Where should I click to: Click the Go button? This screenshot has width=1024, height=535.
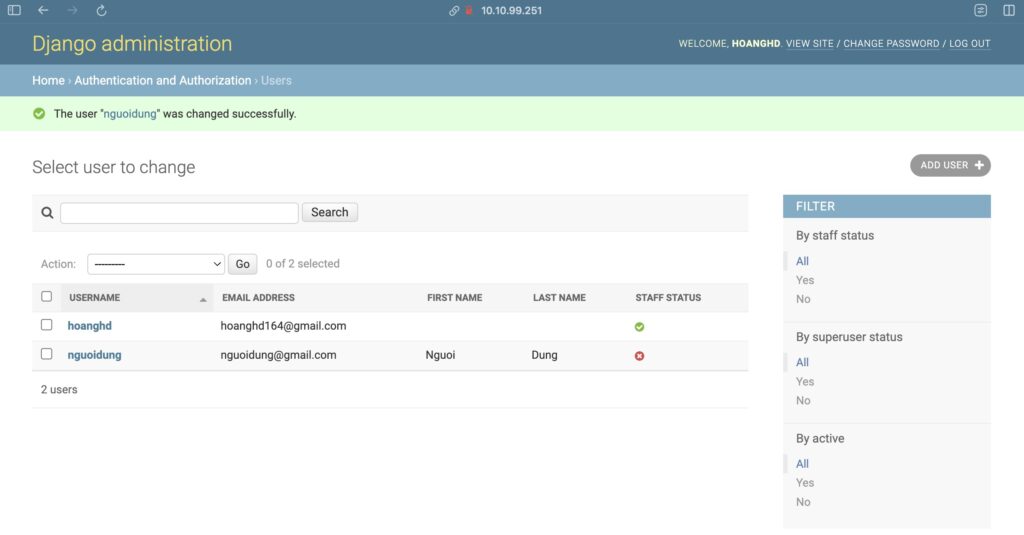pyautogui.click(x=242, y=264)
